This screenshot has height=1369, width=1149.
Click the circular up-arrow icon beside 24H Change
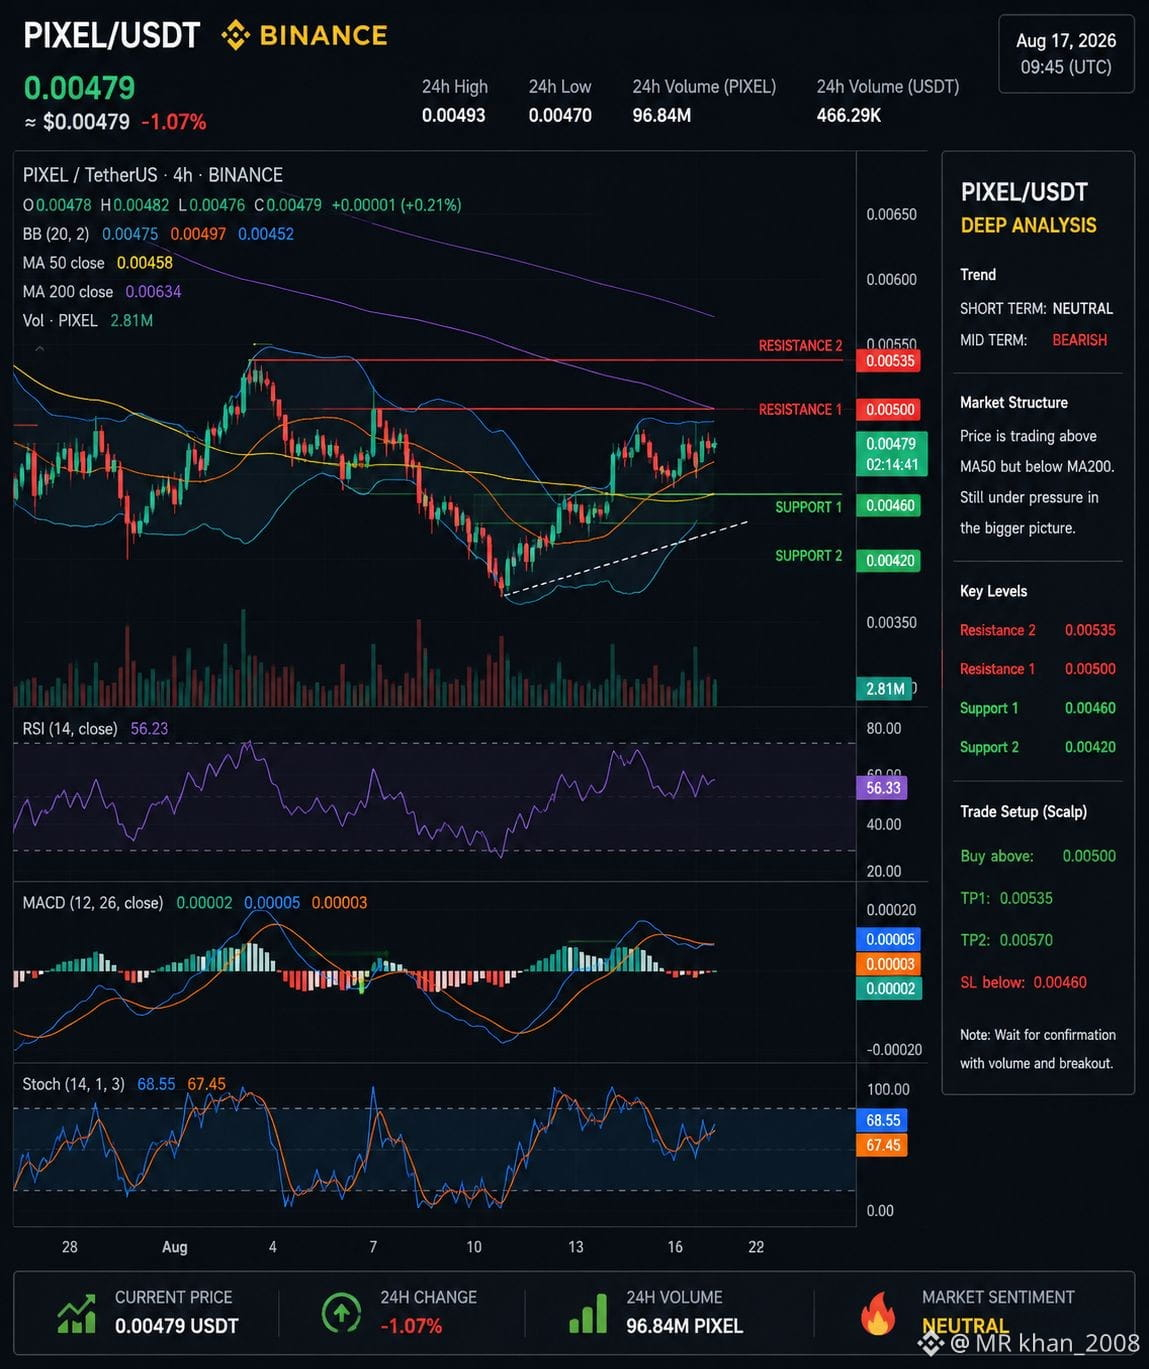click(x=341, y=1312)
